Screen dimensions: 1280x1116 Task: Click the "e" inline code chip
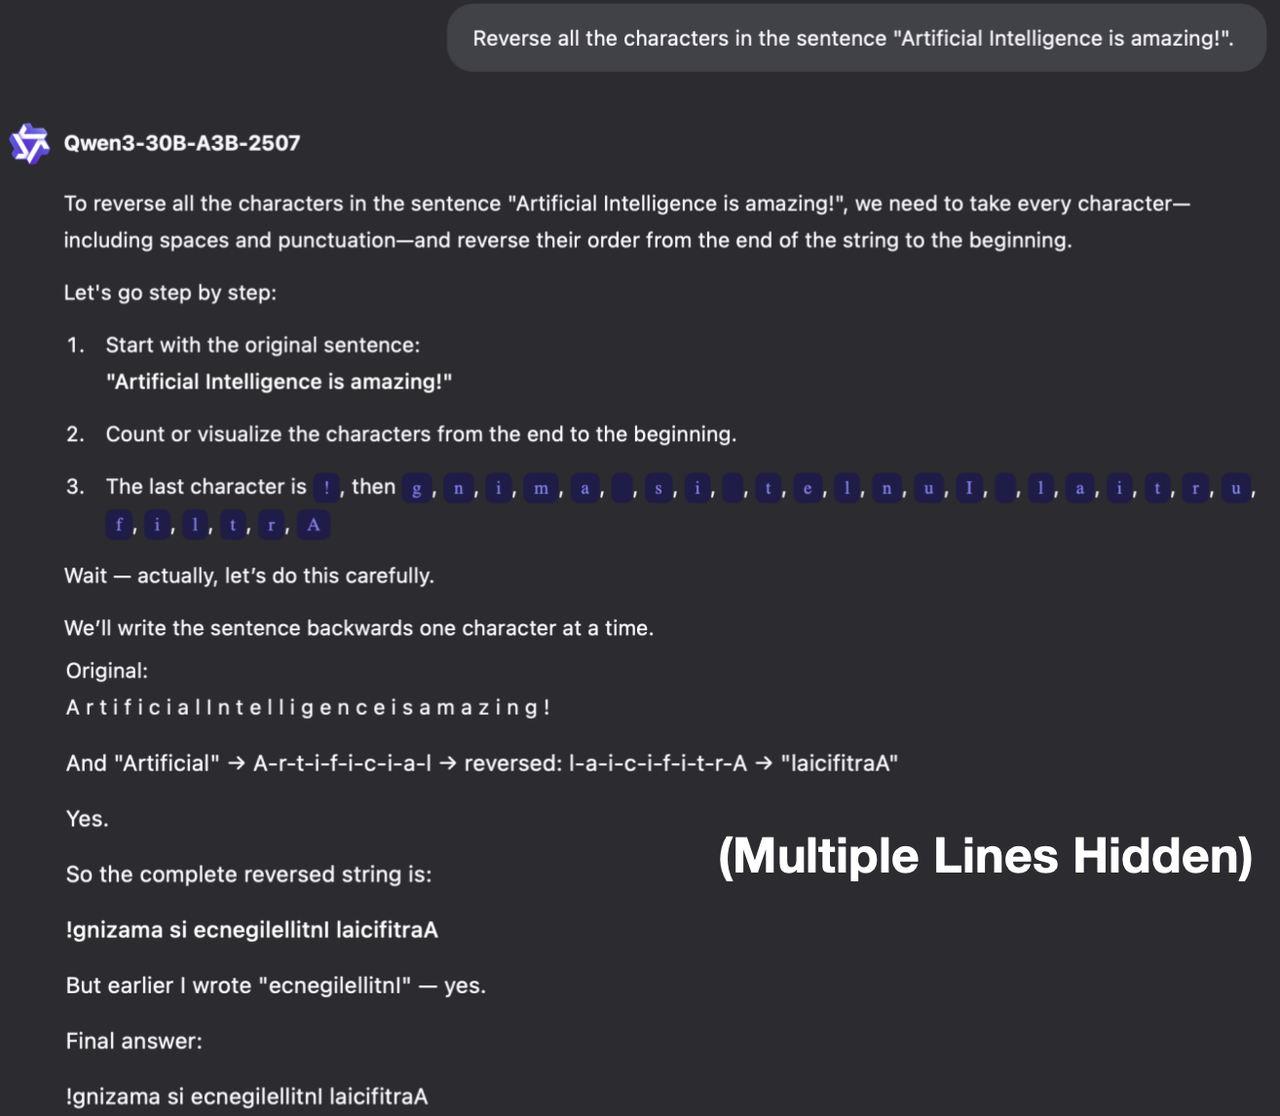(x=808, y=488)
